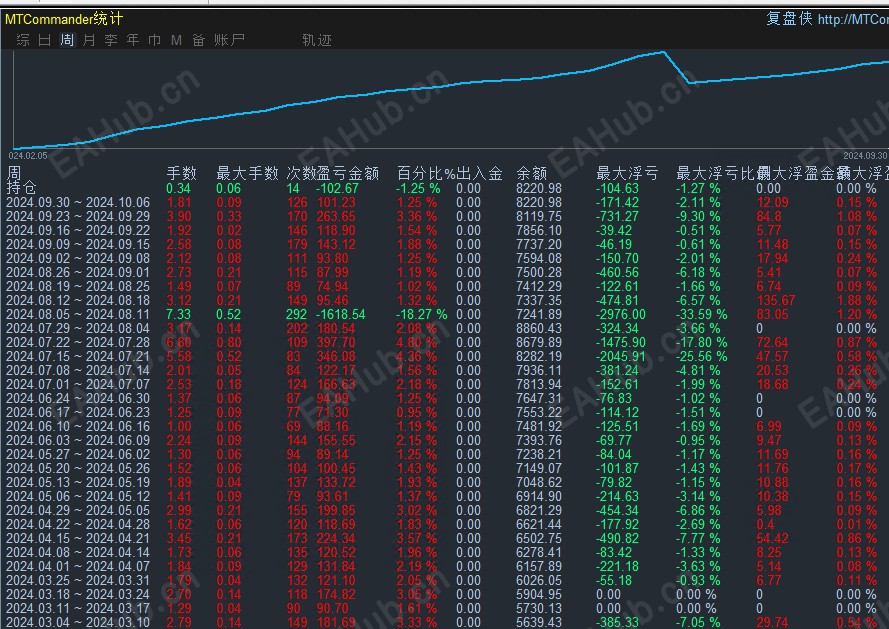Switch to the 日 daily tab

click(x=45, y=40)
